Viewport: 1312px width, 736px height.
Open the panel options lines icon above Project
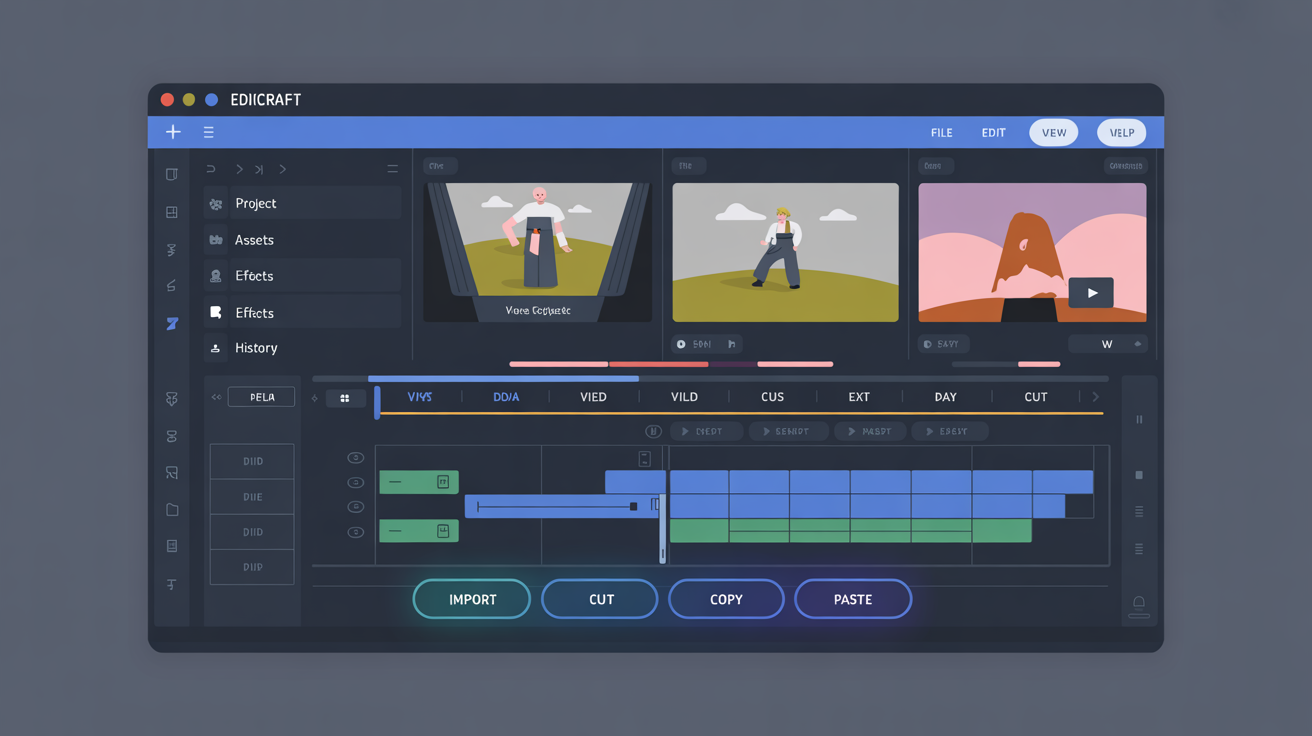click(392, 169)
